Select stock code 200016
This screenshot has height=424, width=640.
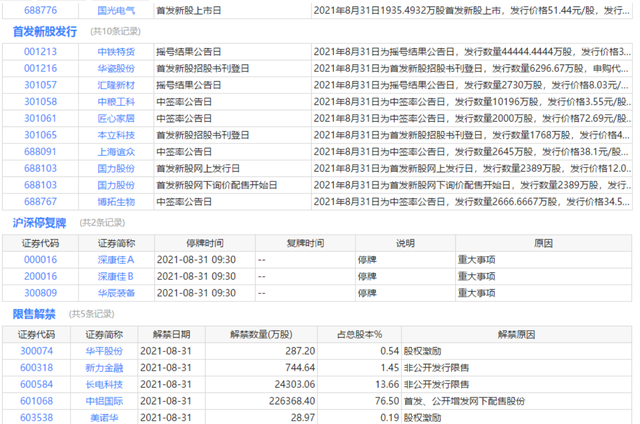[40, 277]
